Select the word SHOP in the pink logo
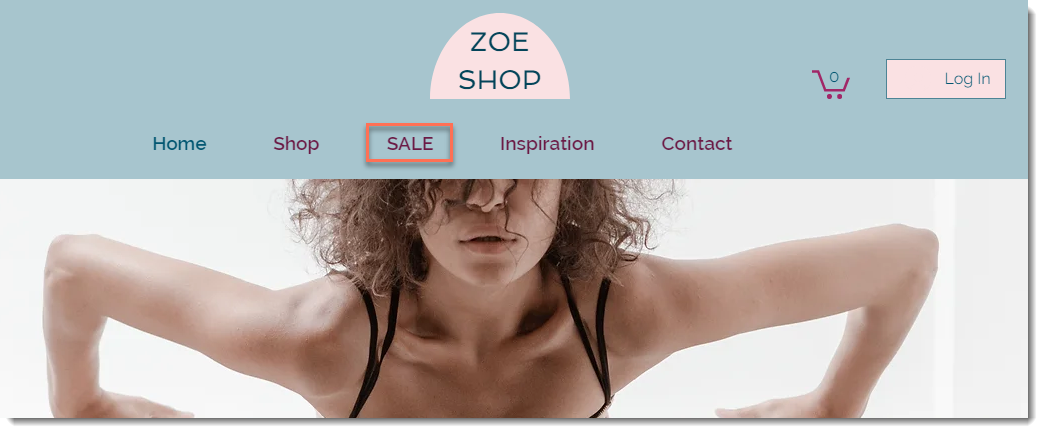The image size is (1043, 433). (x=500, y=80)
